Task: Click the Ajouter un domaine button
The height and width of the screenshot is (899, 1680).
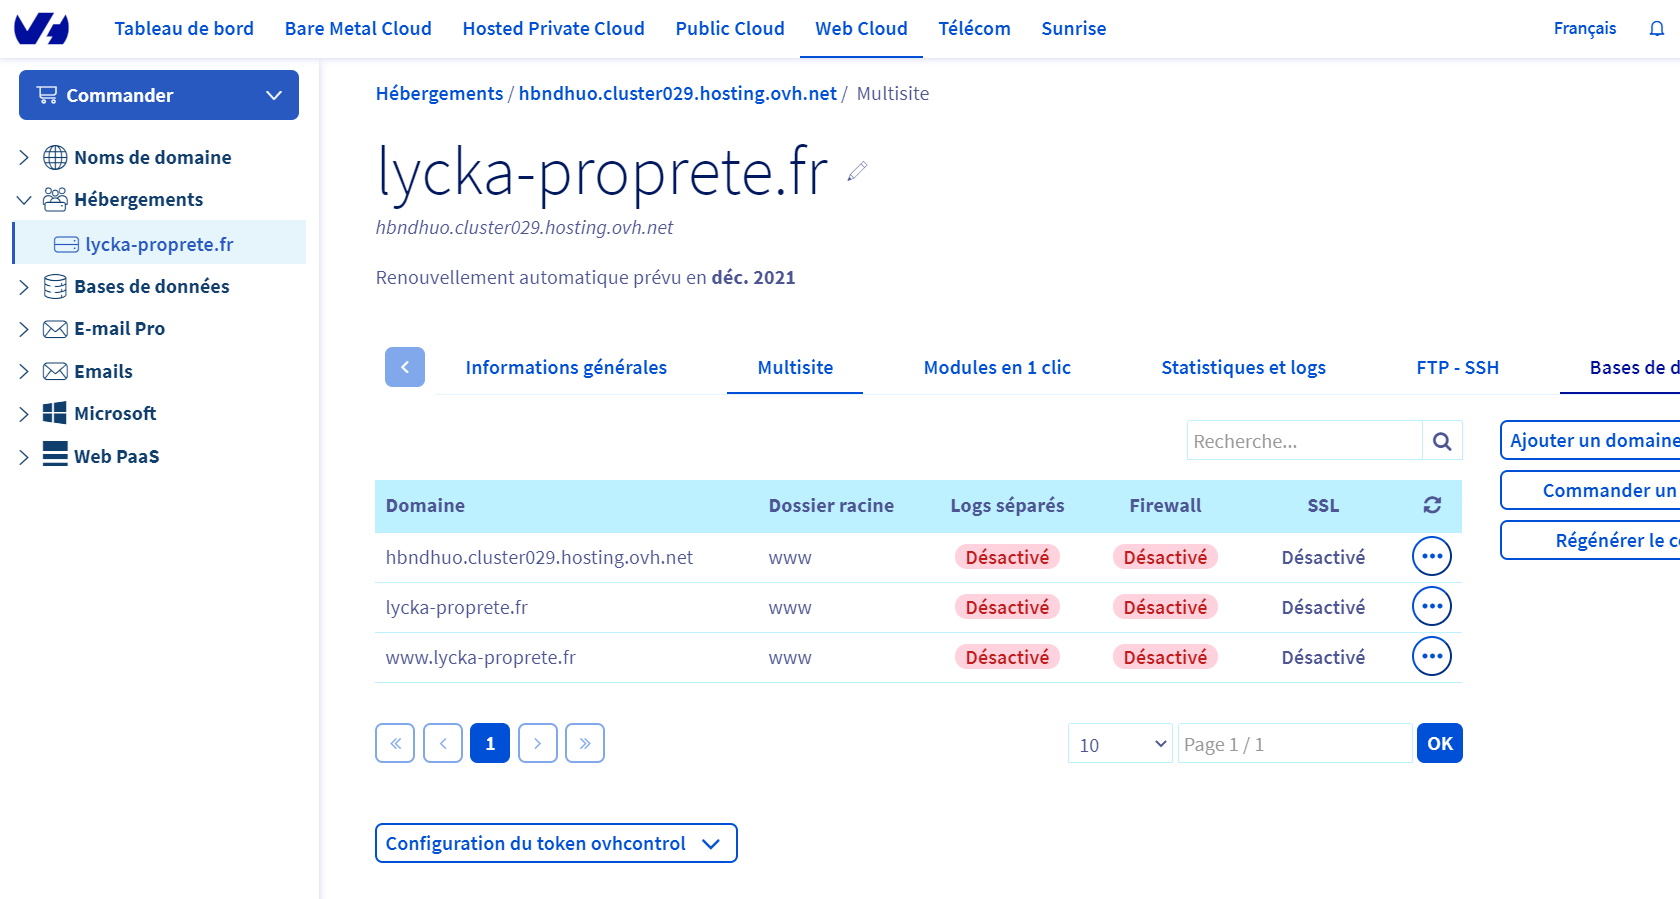Action: 1592,441
